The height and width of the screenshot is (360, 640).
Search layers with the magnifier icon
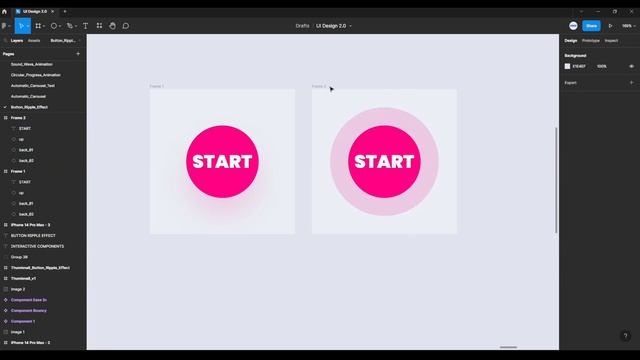pyautogui.click(x=5, y=40)
